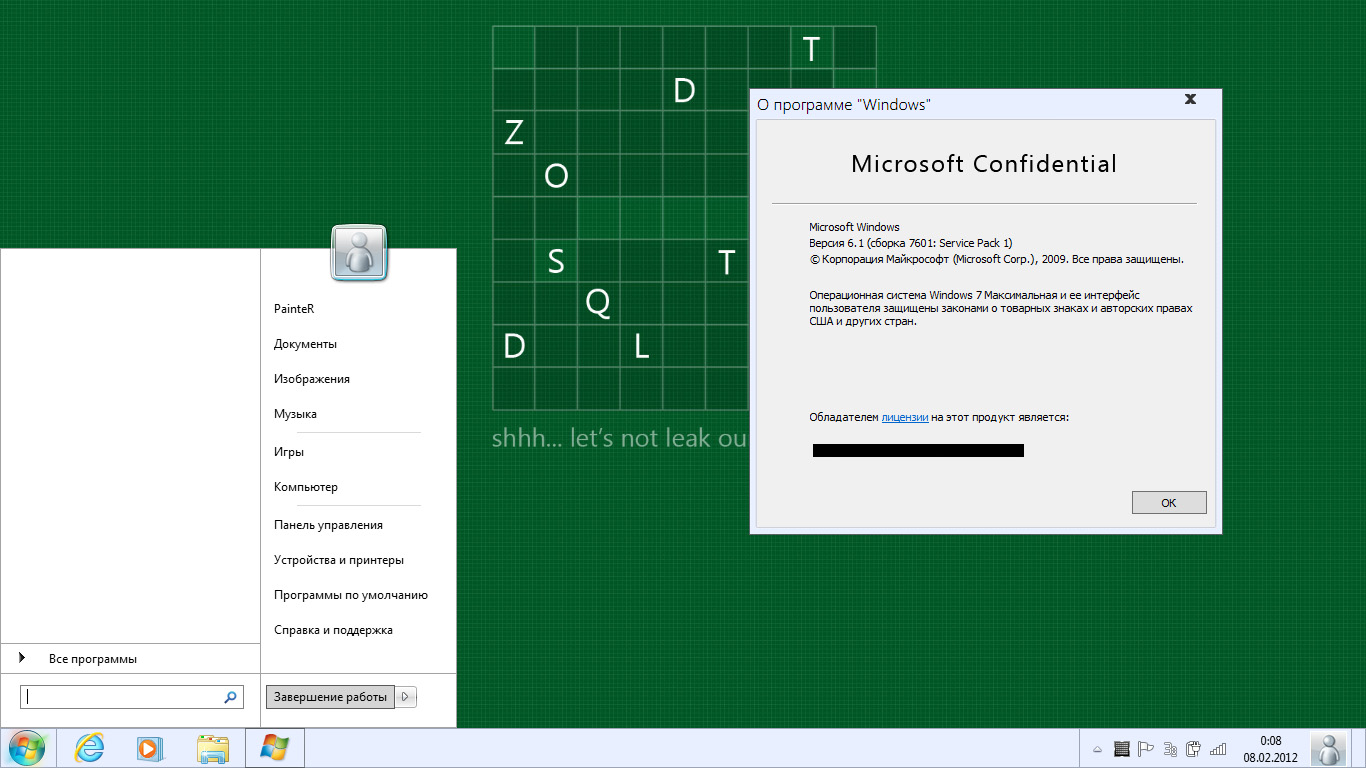Show hidden tray icons arrow

1097,749
